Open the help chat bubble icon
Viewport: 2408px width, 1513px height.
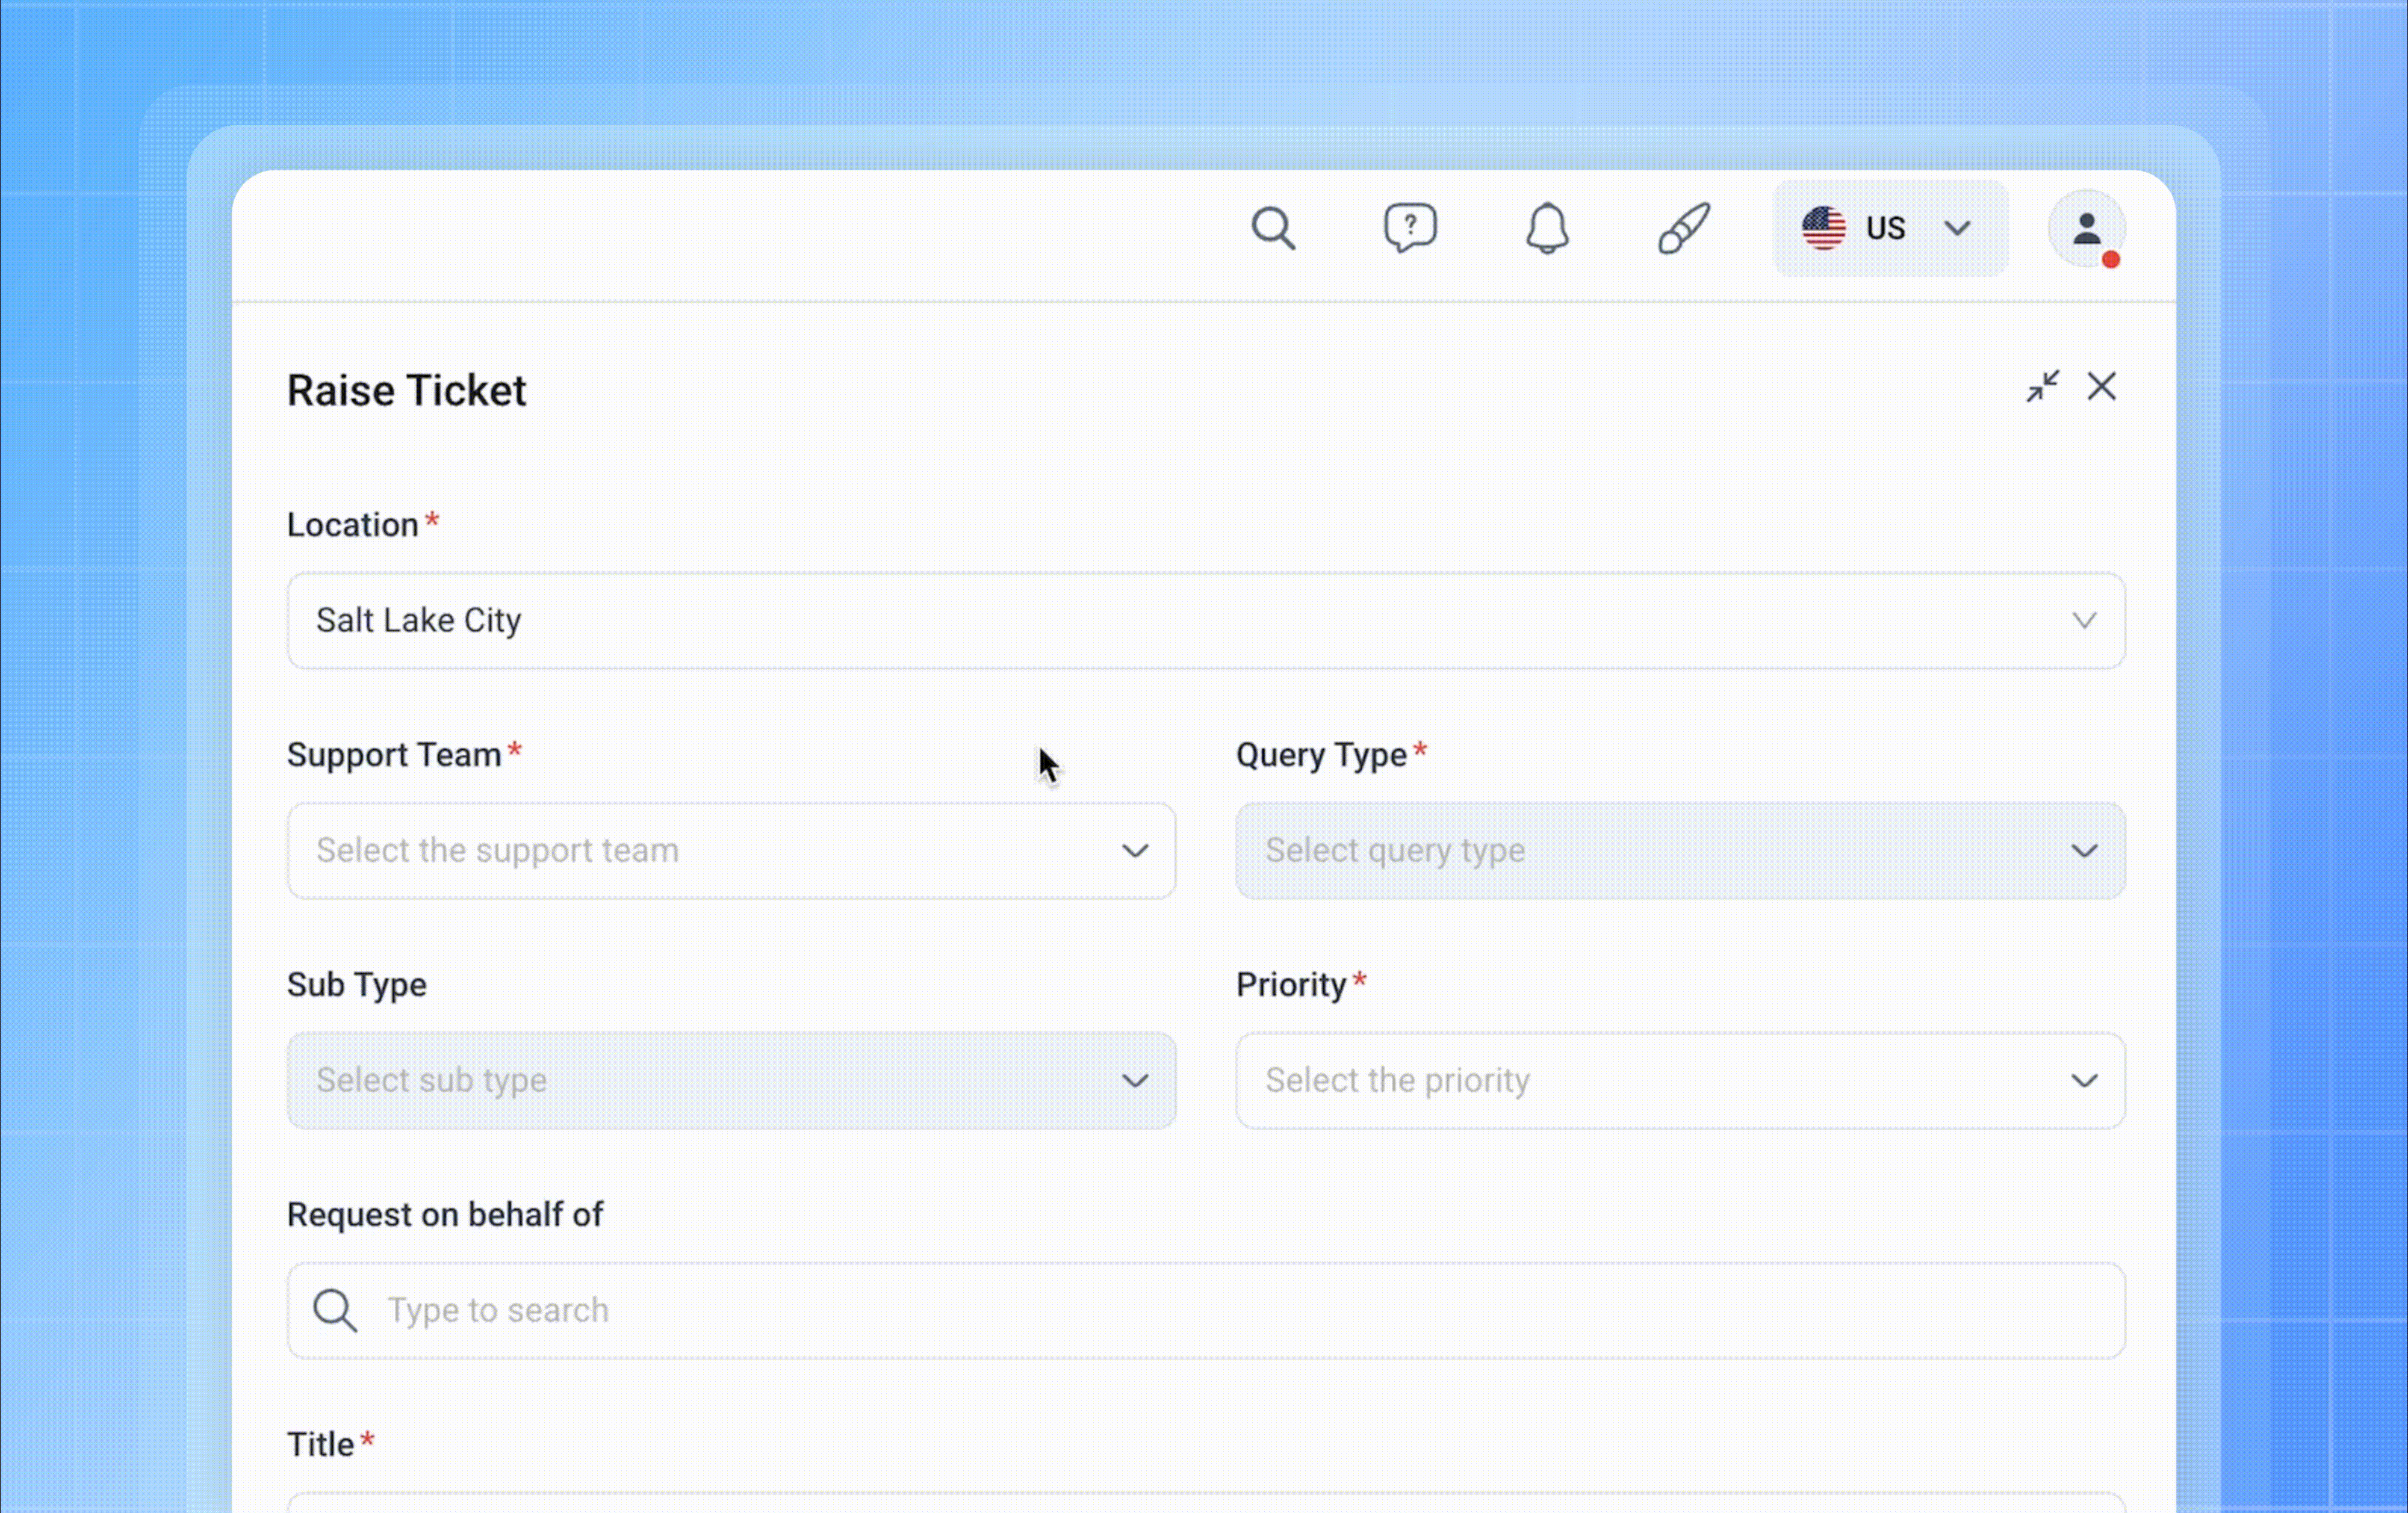(1410, 228)
